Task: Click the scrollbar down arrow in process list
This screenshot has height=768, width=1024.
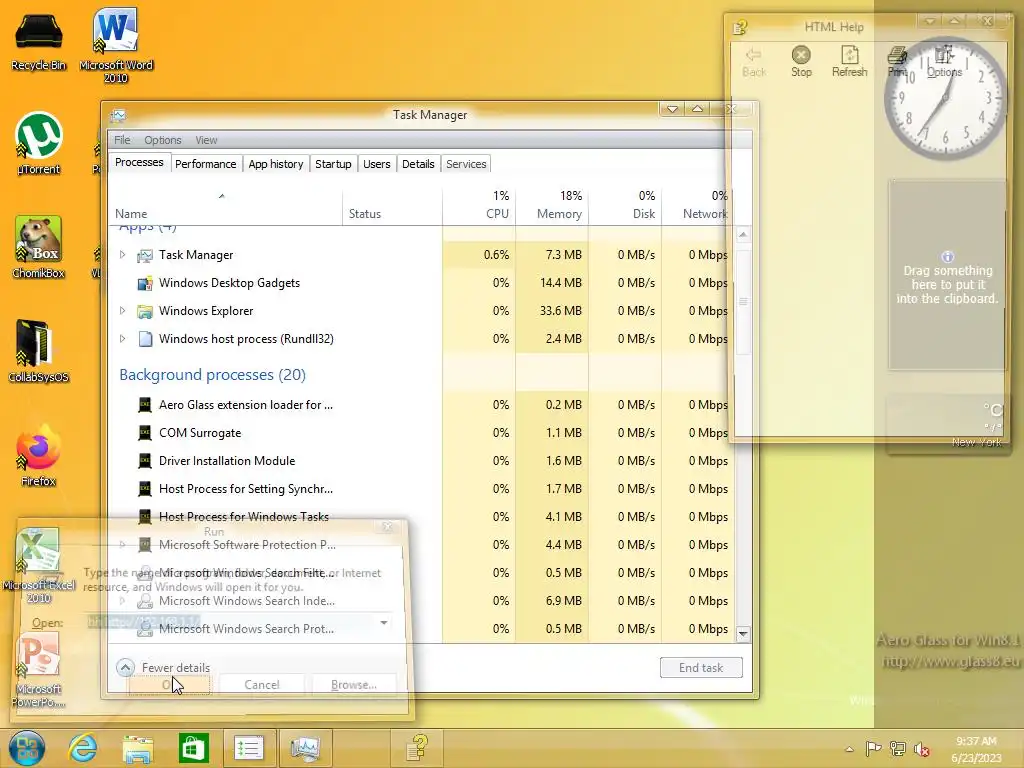Action: pyautogui.click(x=743, y=633)
